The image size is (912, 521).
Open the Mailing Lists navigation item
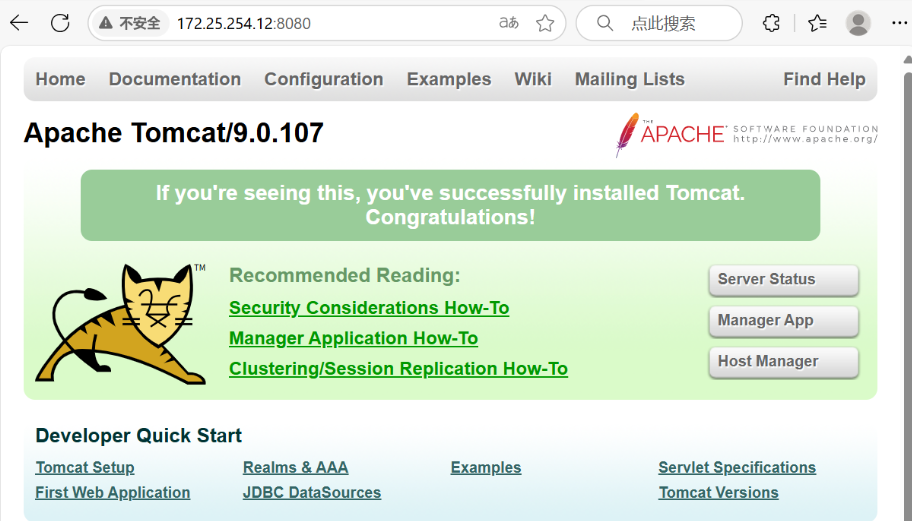(x=629, y=79)
